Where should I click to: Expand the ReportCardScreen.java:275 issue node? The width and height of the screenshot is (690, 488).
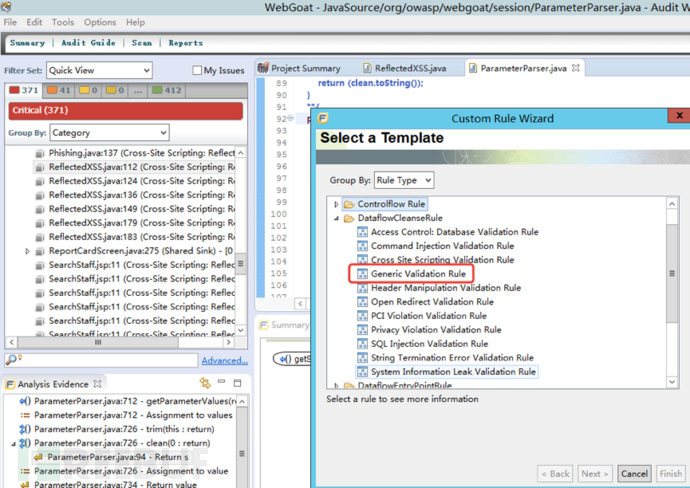click(28, 251)
